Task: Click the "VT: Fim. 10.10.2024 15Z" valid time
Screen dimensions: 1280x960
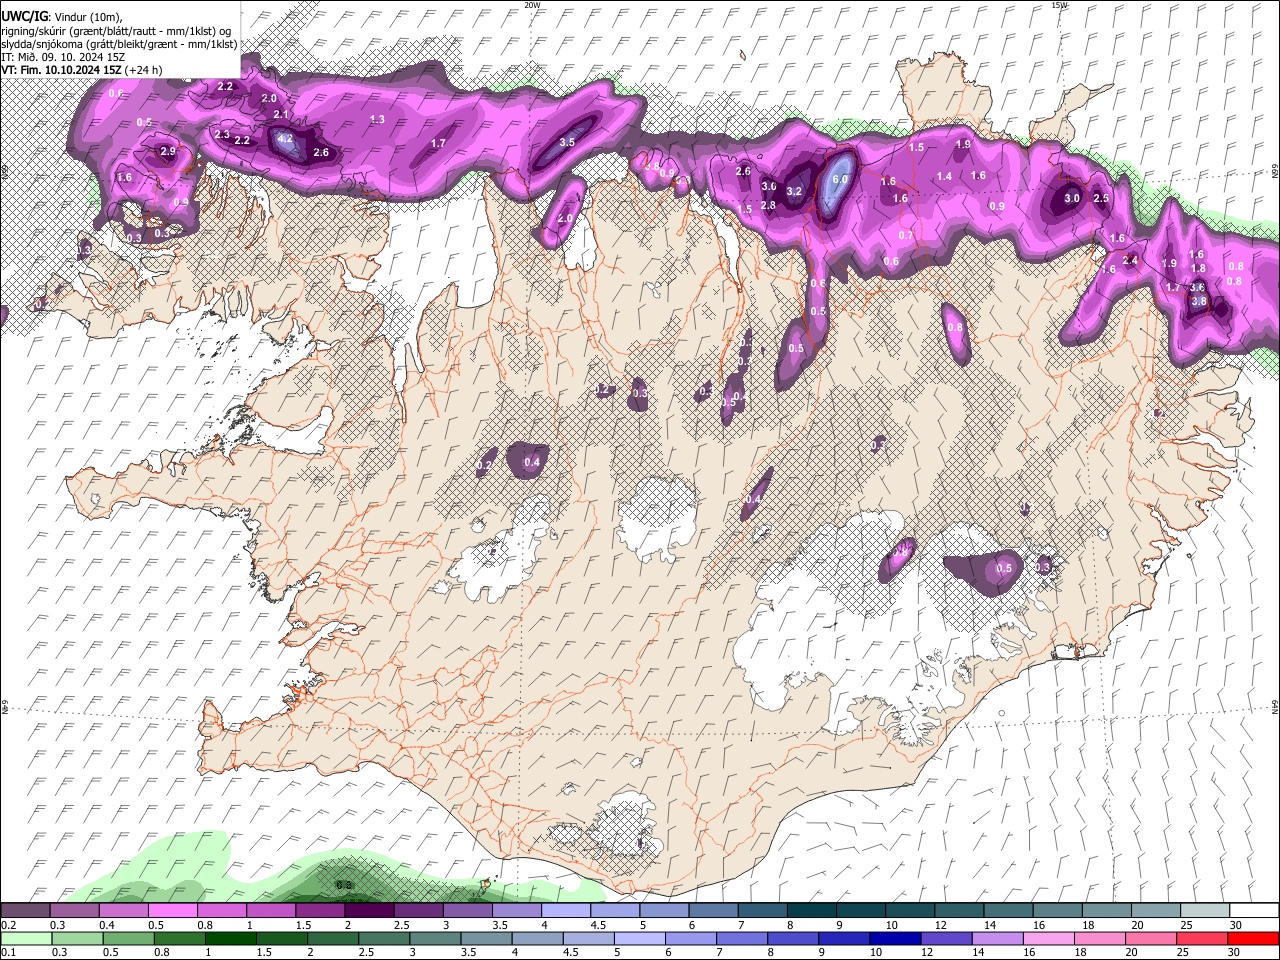Action: pyautogui.click(x=62, y=70)
